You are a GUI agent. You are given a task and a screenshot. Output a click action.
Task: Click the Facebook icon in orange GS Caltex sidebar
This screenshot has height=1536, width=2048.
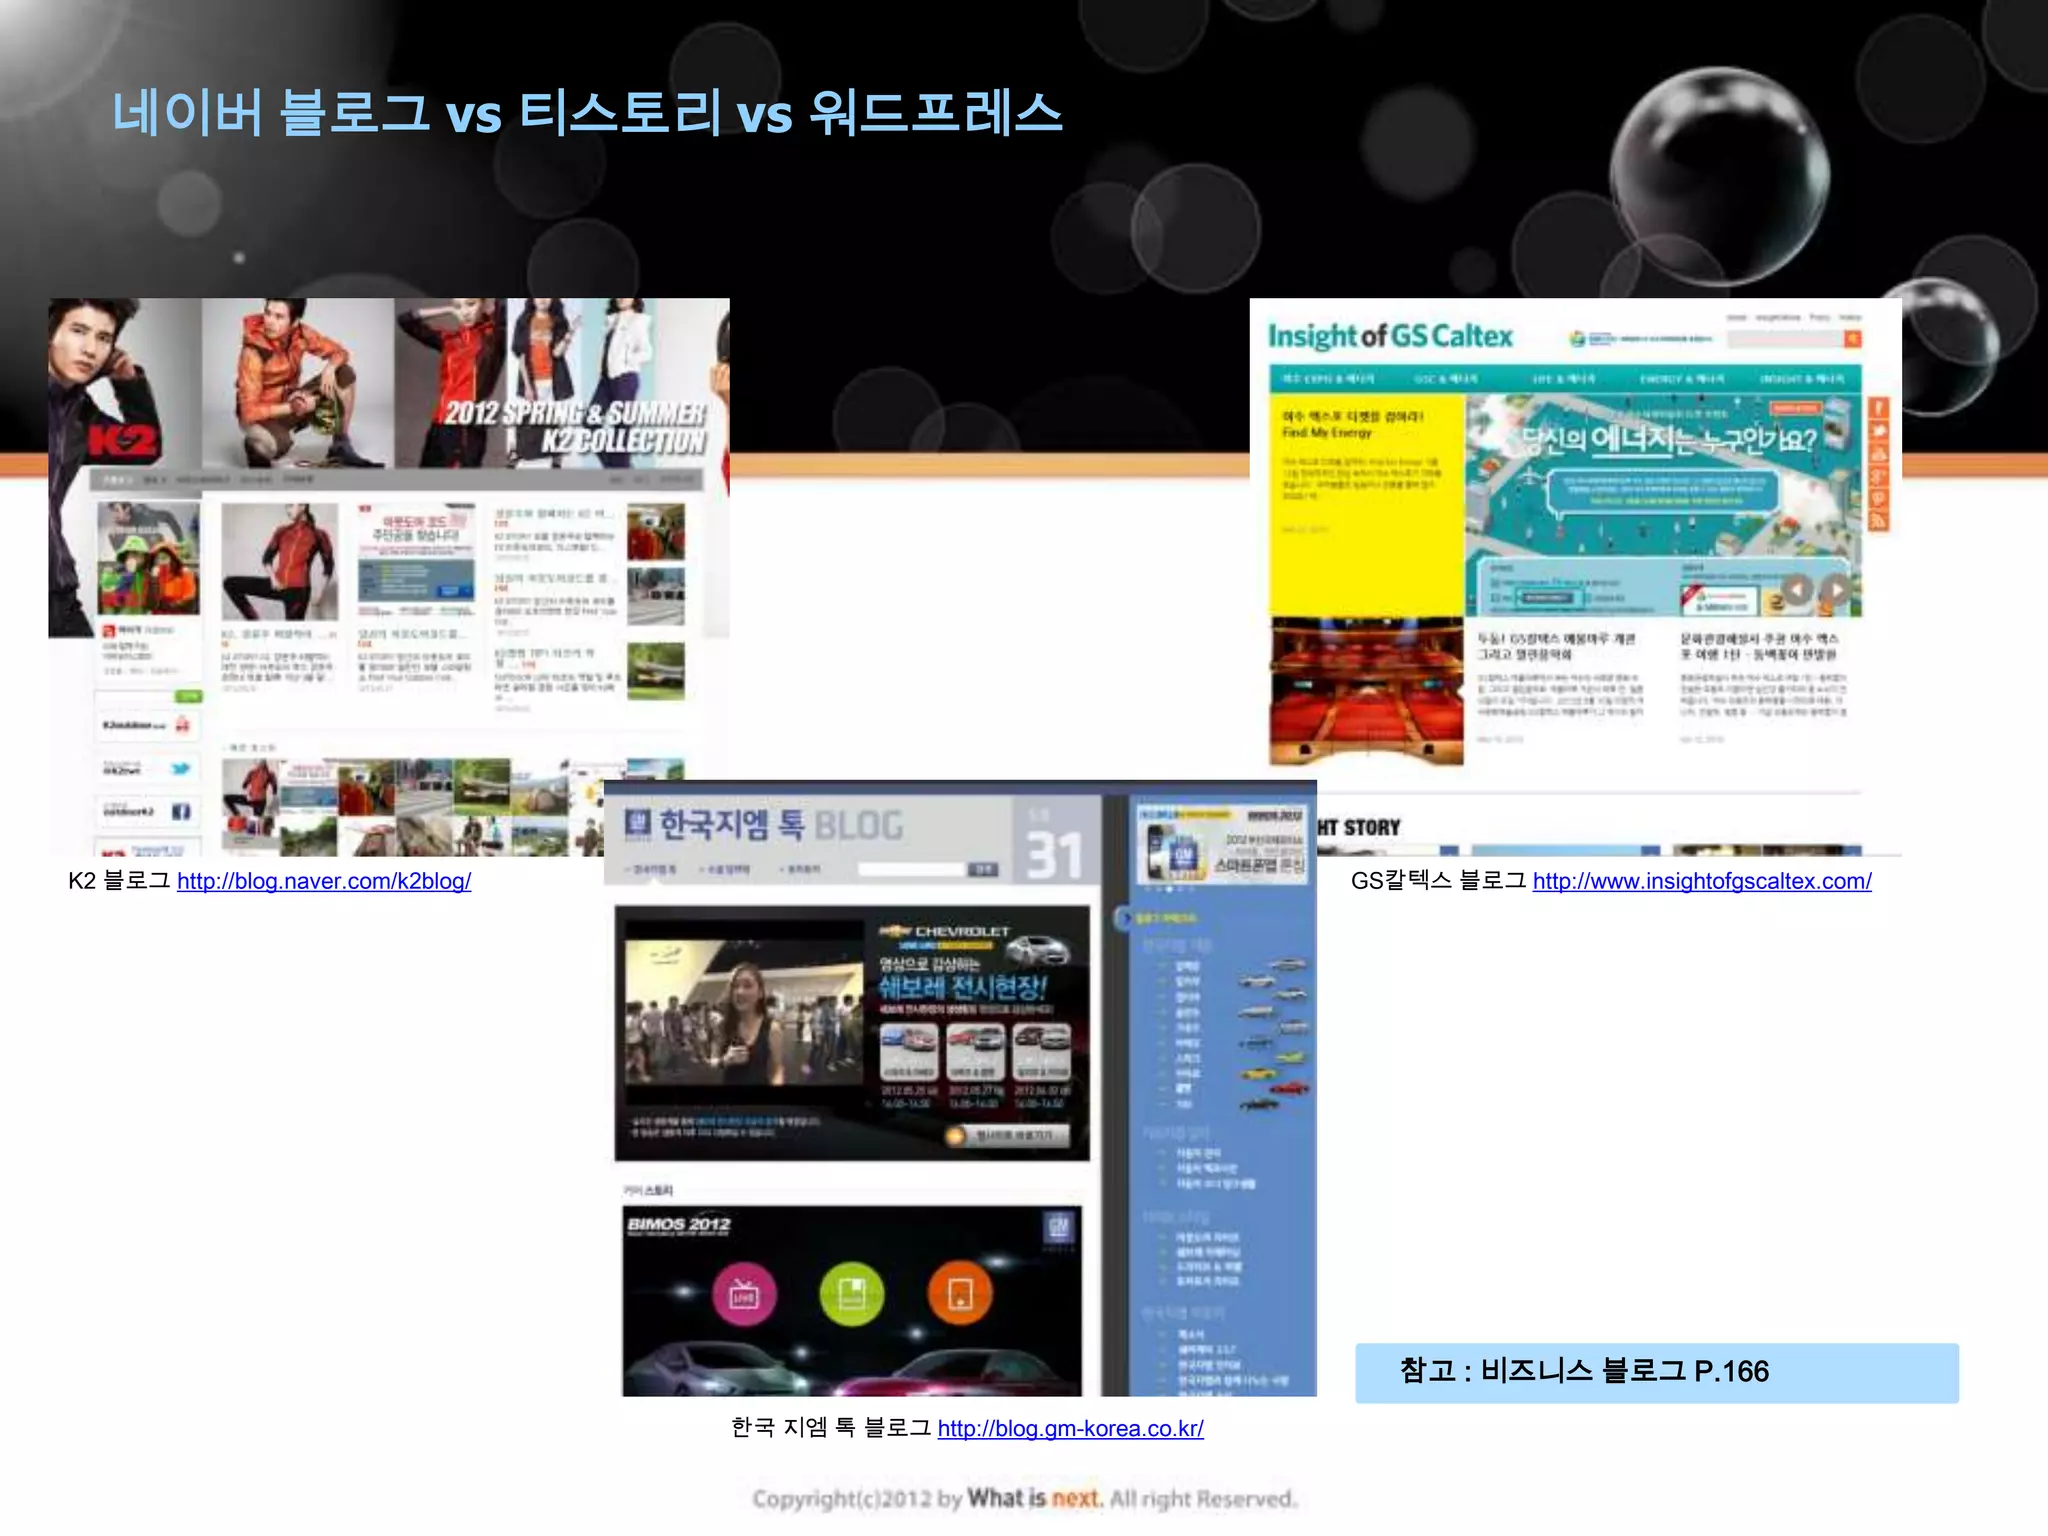coord(1878,408)
